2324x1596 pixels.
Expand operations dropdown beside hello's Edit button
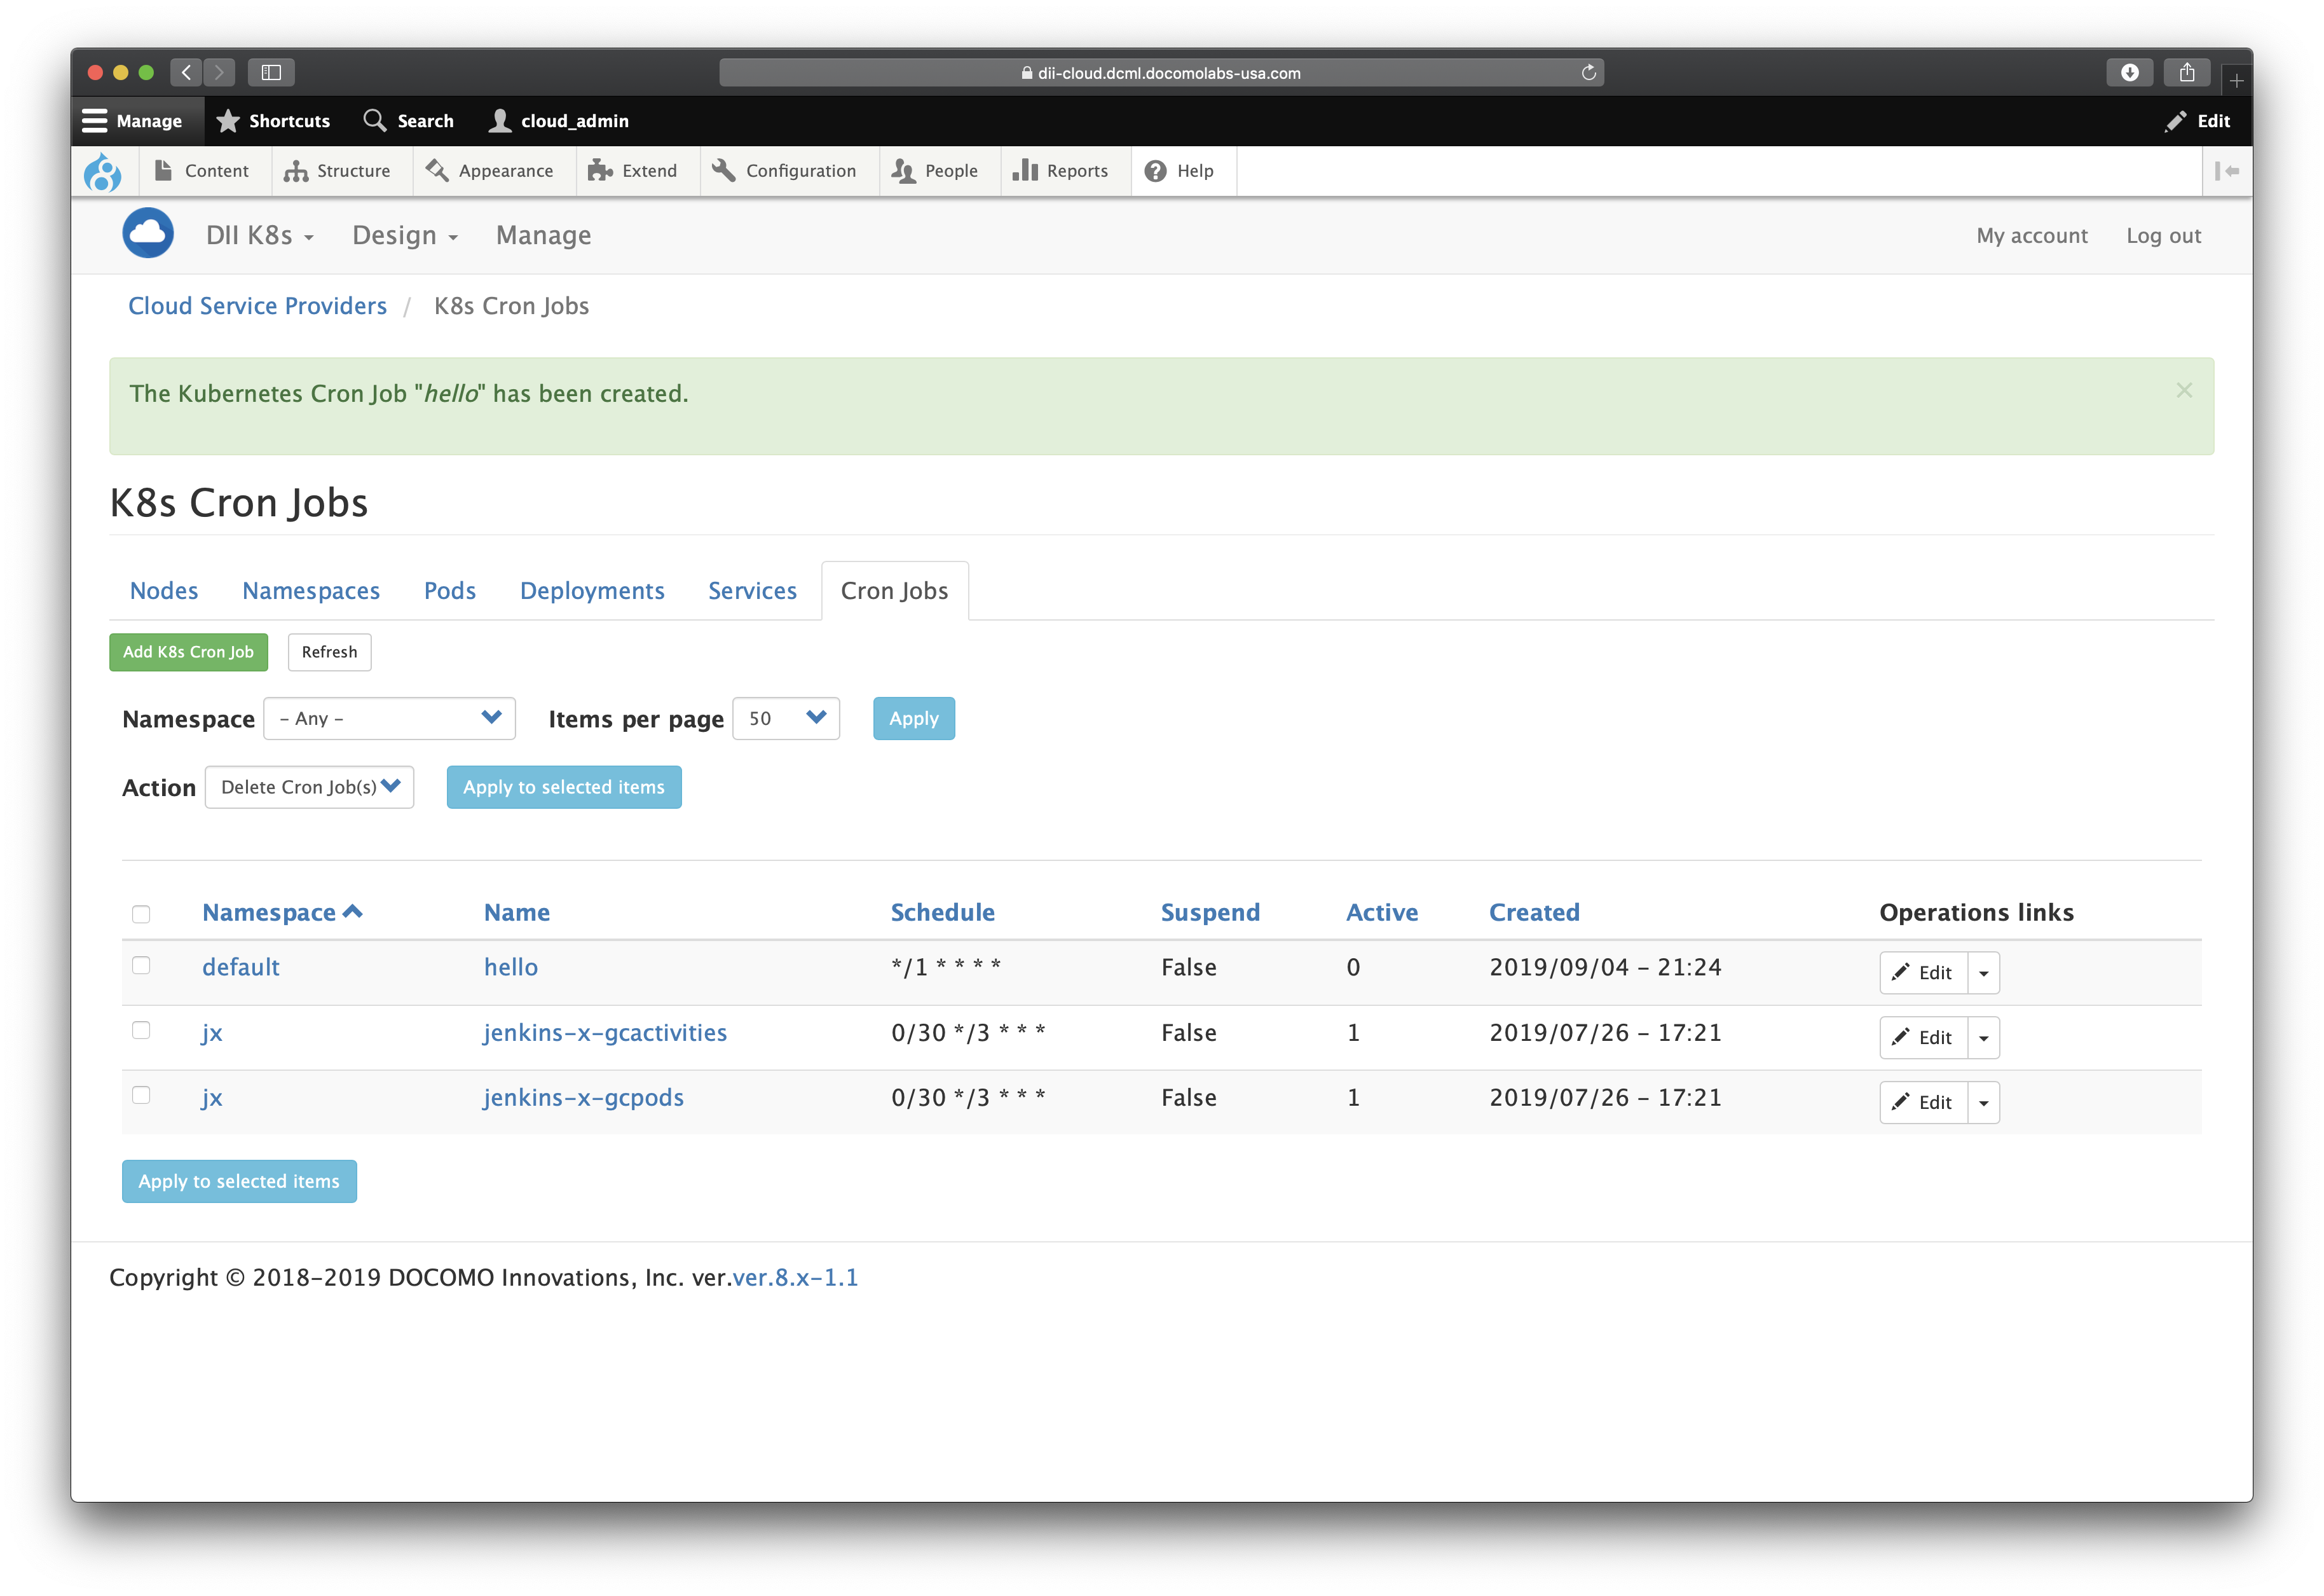point(1984,972)
